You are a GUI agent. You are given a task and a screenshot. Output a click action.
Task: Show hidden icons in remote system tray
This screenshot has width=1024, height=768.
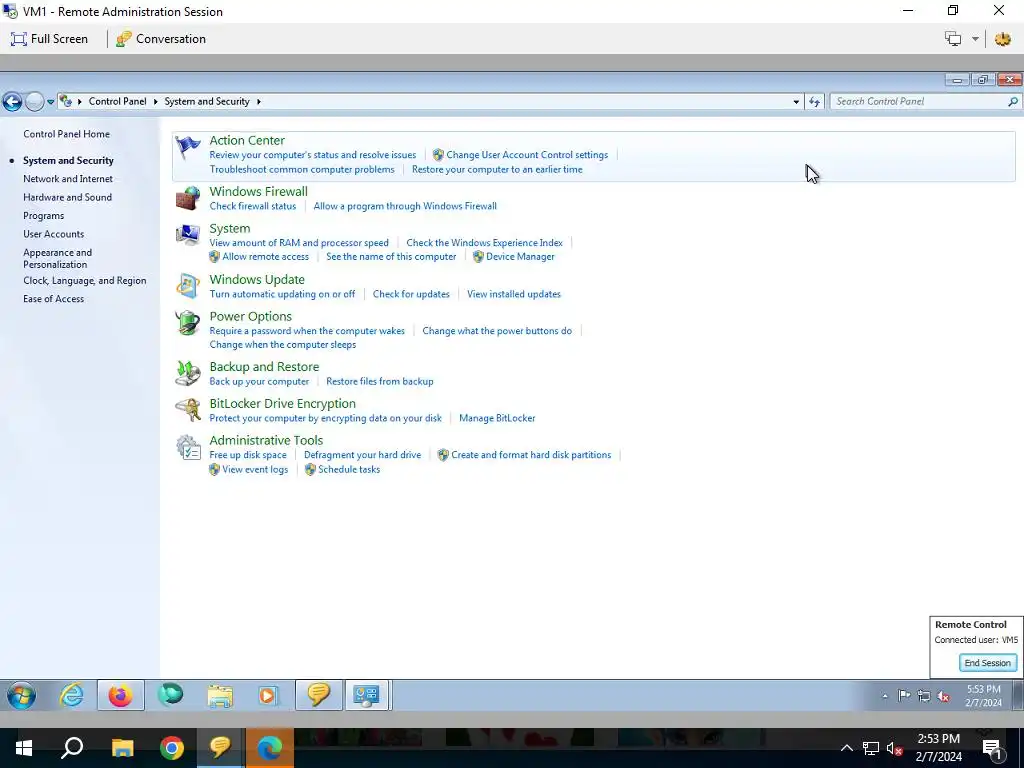(885, 697)
